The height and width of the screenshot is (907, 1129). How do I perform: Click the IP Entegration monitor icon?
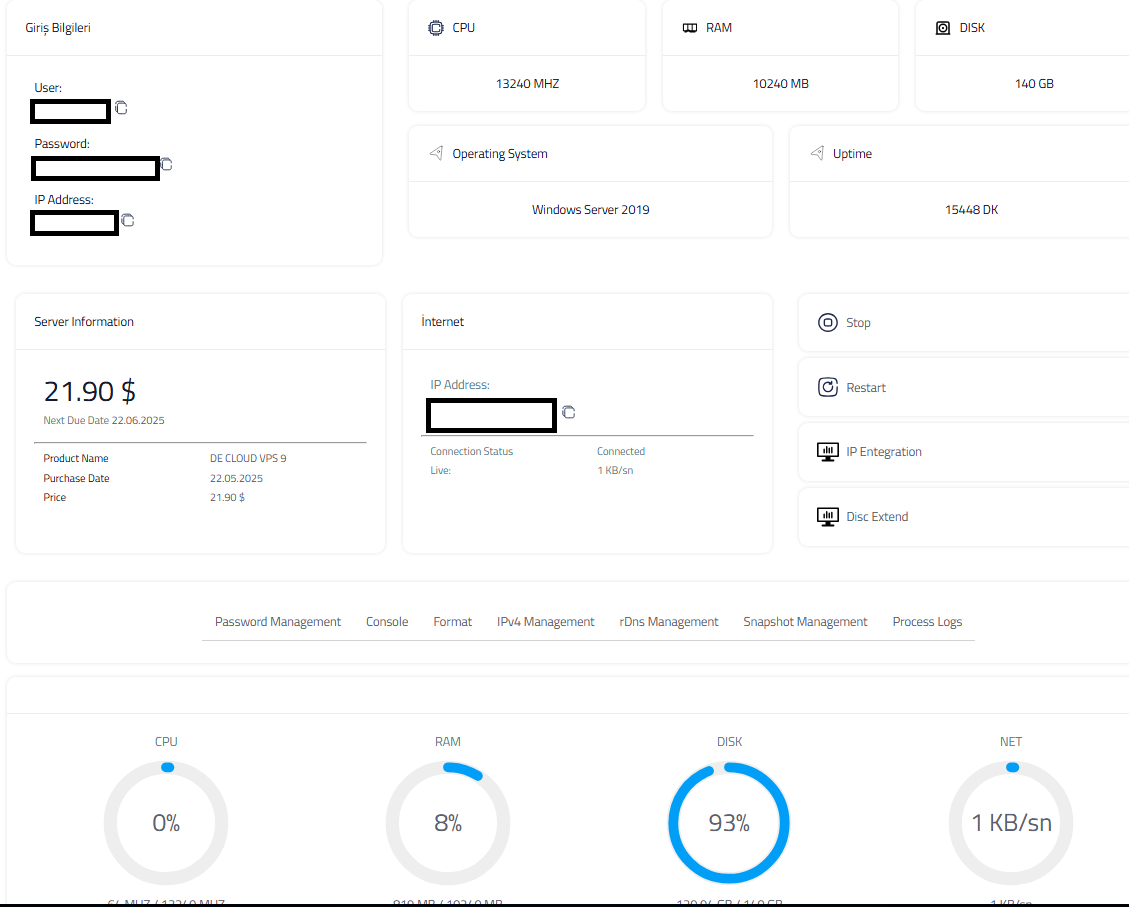828,452
